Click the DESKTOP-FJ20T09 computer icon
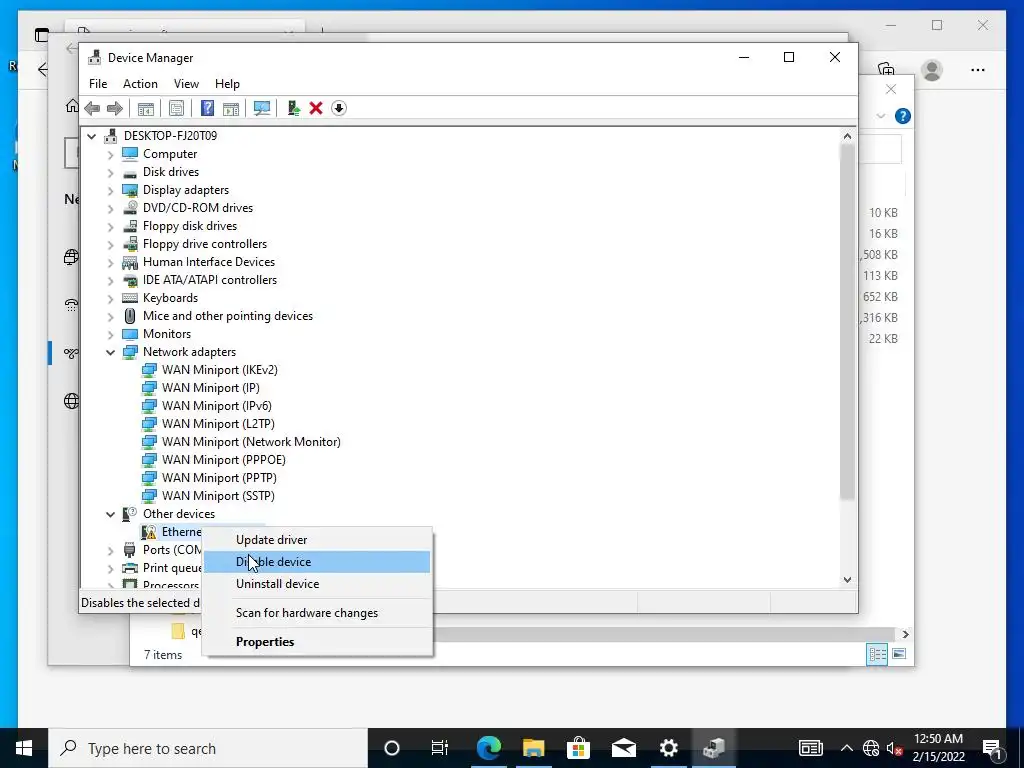 110,136
